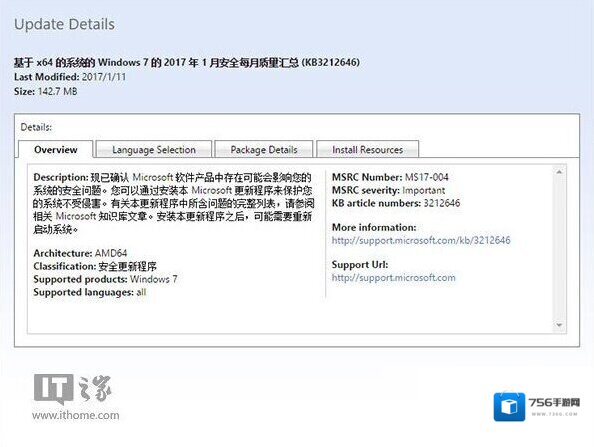This screenshot has height=447, width=594.
Task: Click the Update Details heading
Action: pyautogui.click(x=64, y=24)
